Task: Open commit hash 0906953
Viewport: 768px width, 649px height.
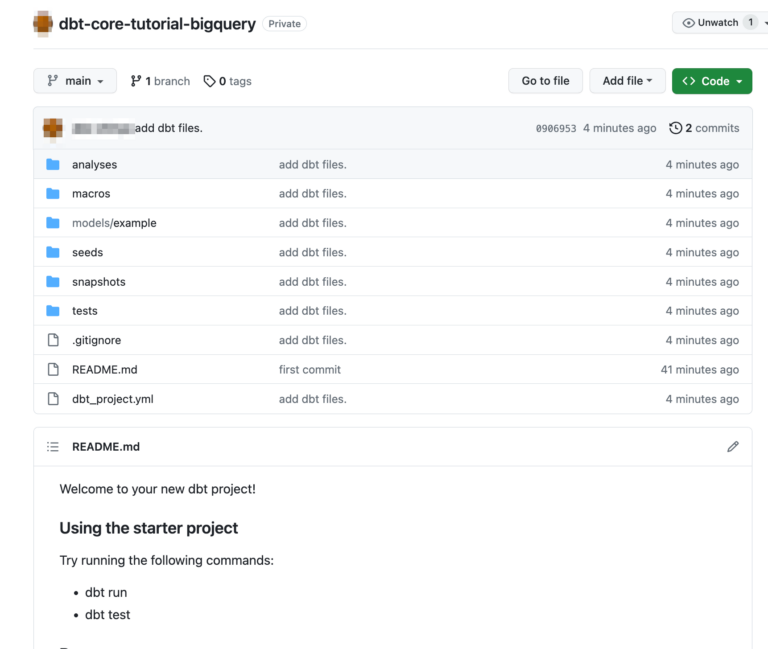Action: coord(556,129)
